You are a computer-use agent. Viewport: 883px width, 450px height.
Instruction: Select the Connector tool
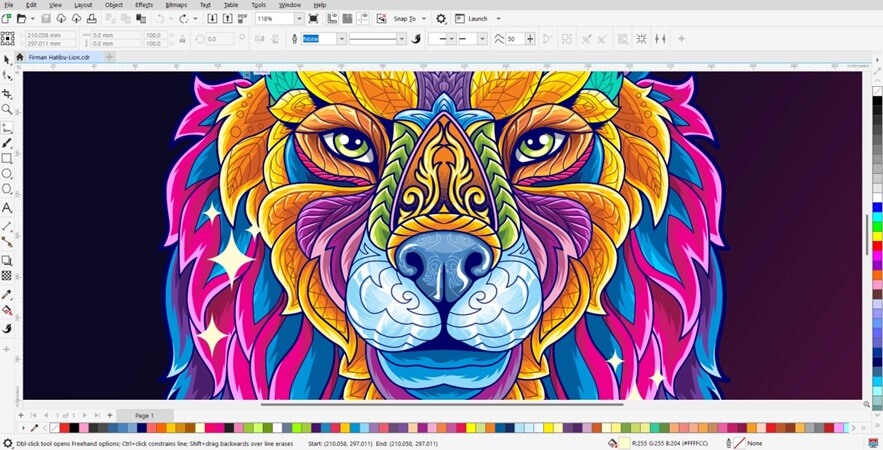tap(7, 242)
